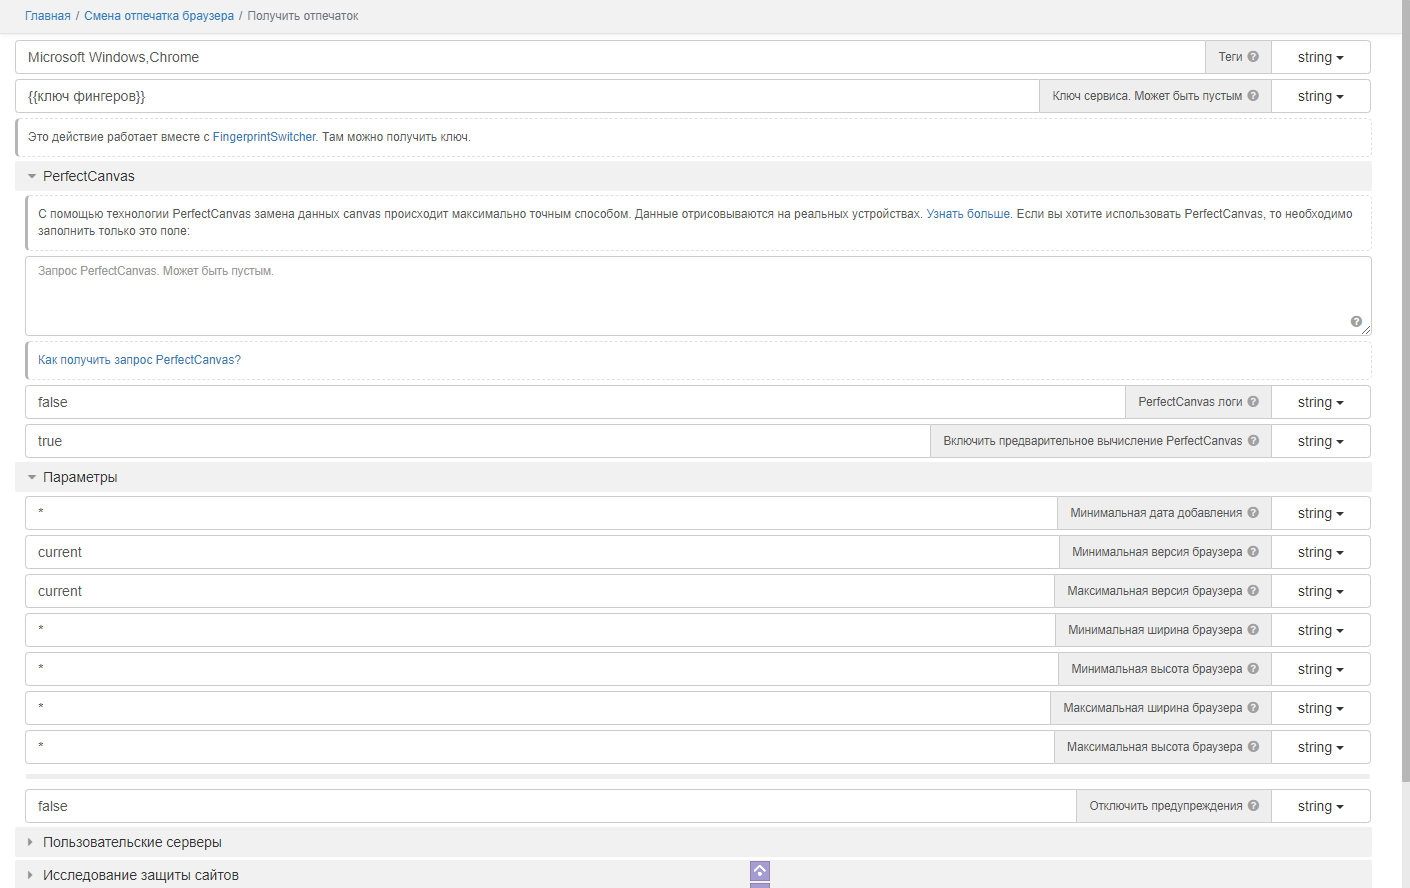This screenshot has width=1410, height=888.
Task: Open FingerprintSwitcher link
Action: click(264, 137)
